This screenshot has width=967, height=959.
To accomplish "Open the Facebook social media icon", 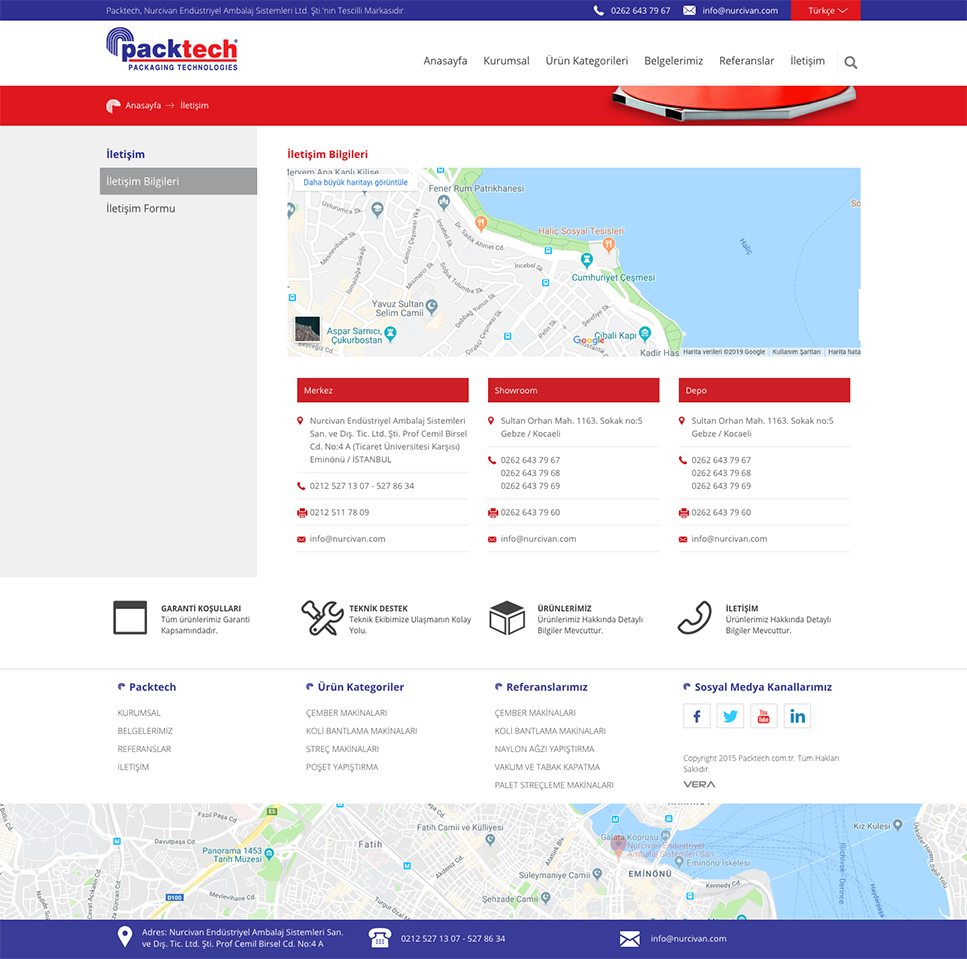I will [696, 716].
